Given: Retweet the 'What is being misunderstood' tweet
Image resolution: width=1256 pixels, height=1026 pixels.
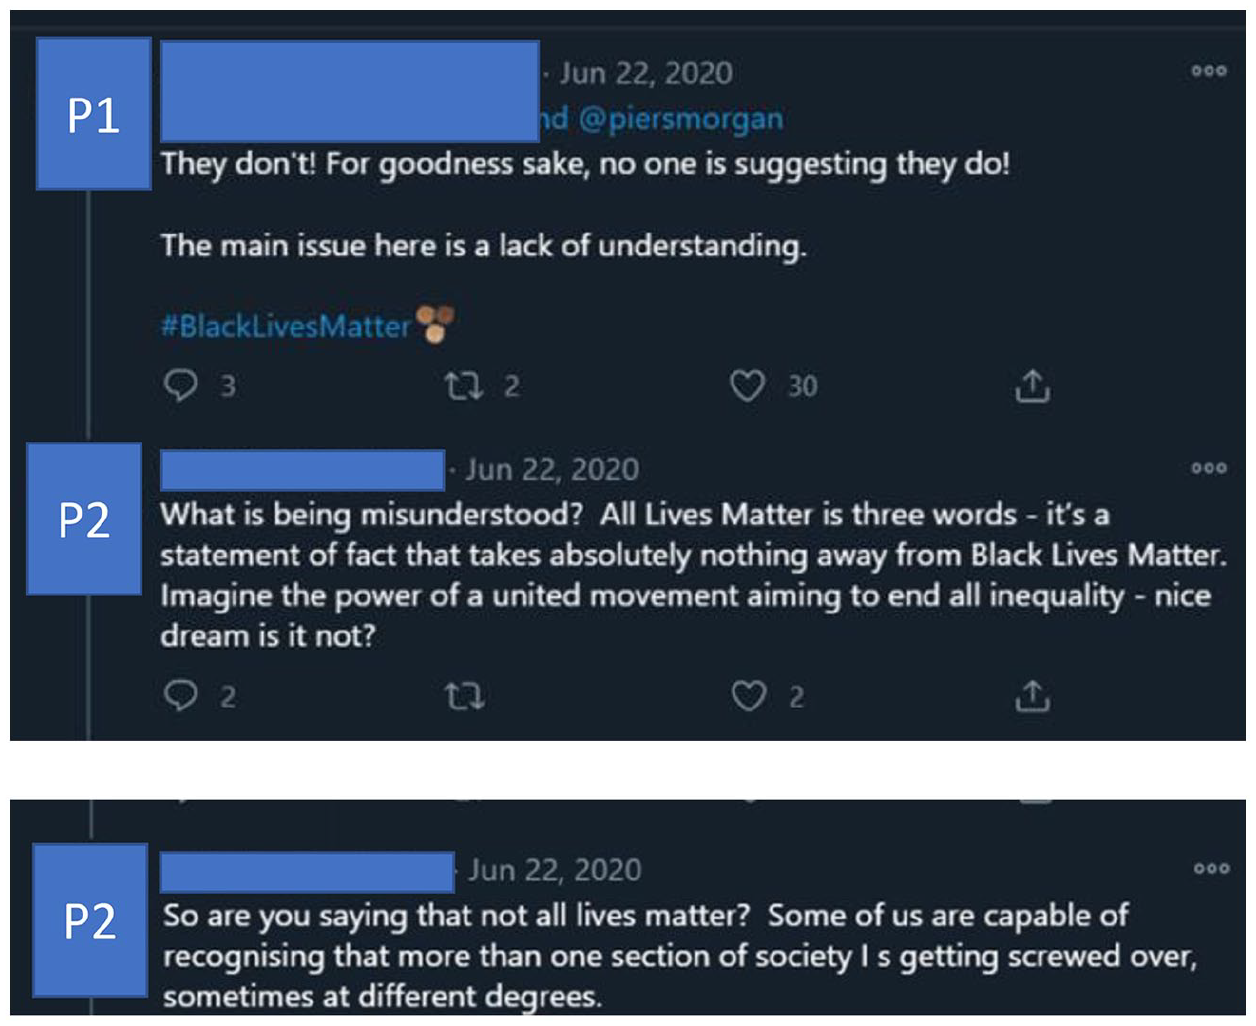Looking at the screenshot, I should 464,696.
